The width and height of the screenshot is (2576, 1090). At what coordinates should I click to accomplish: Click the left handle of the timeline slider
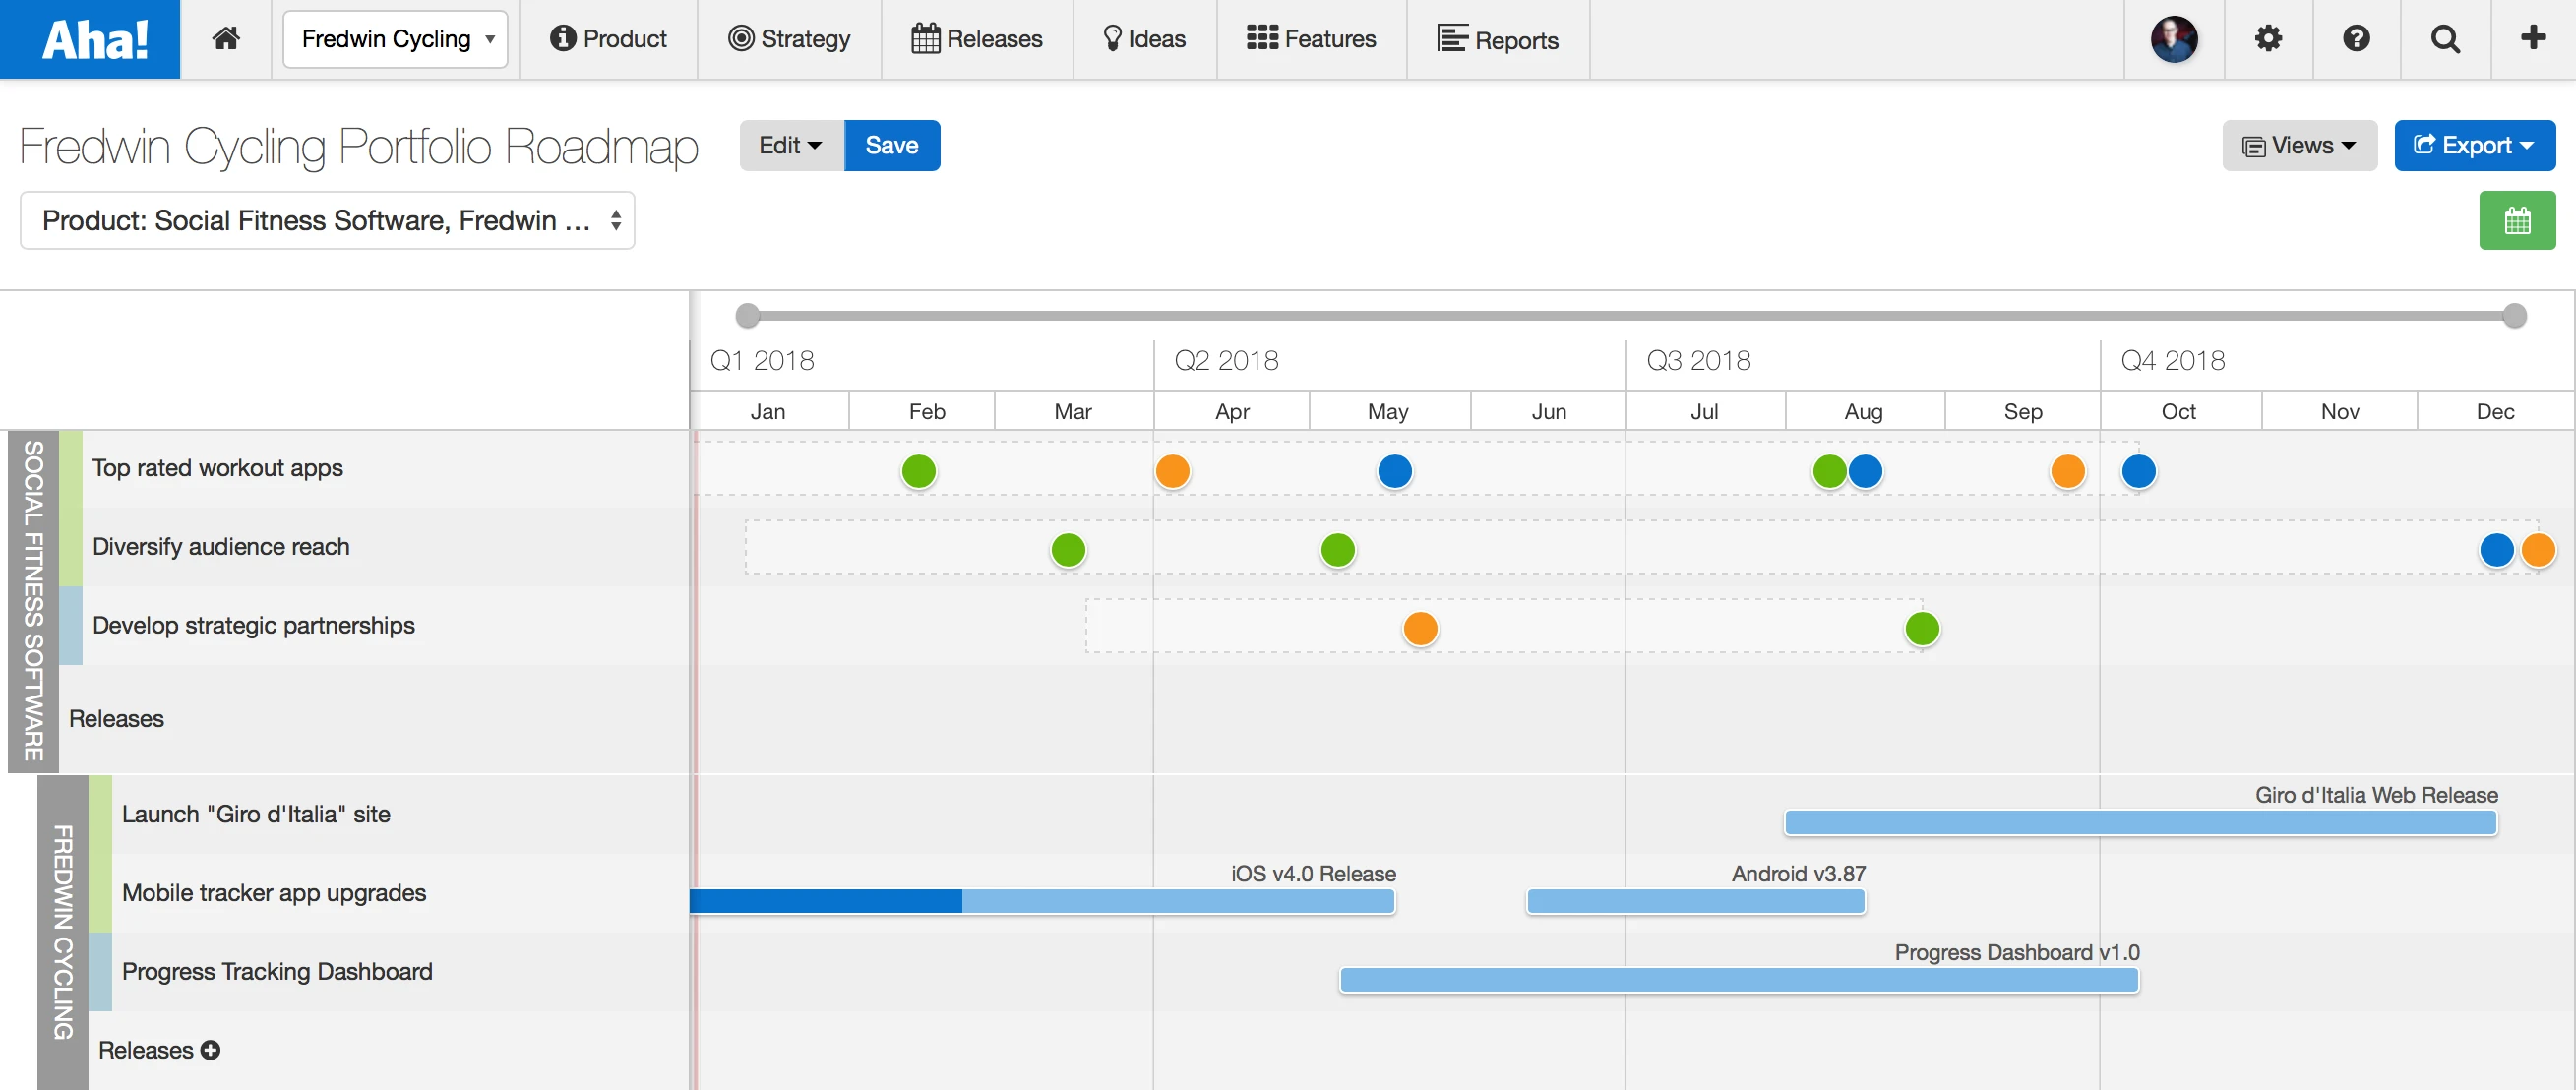[x=747, y=316]
